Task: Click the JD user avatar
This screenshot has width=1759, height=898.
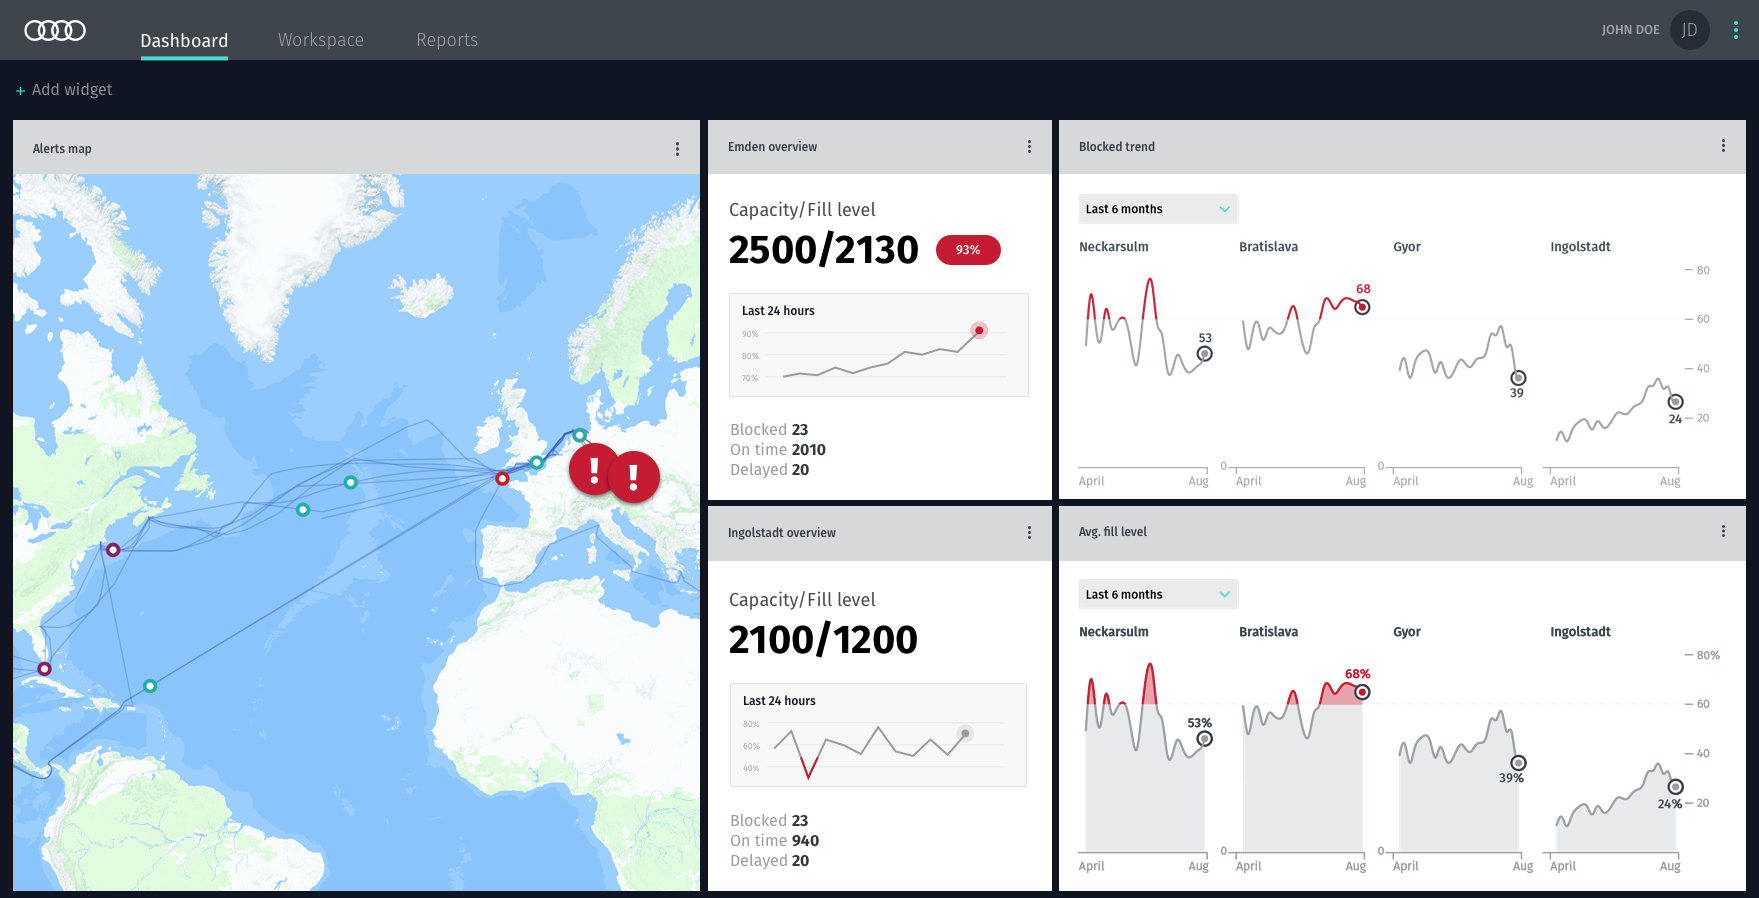Action: click(1690, 30)
